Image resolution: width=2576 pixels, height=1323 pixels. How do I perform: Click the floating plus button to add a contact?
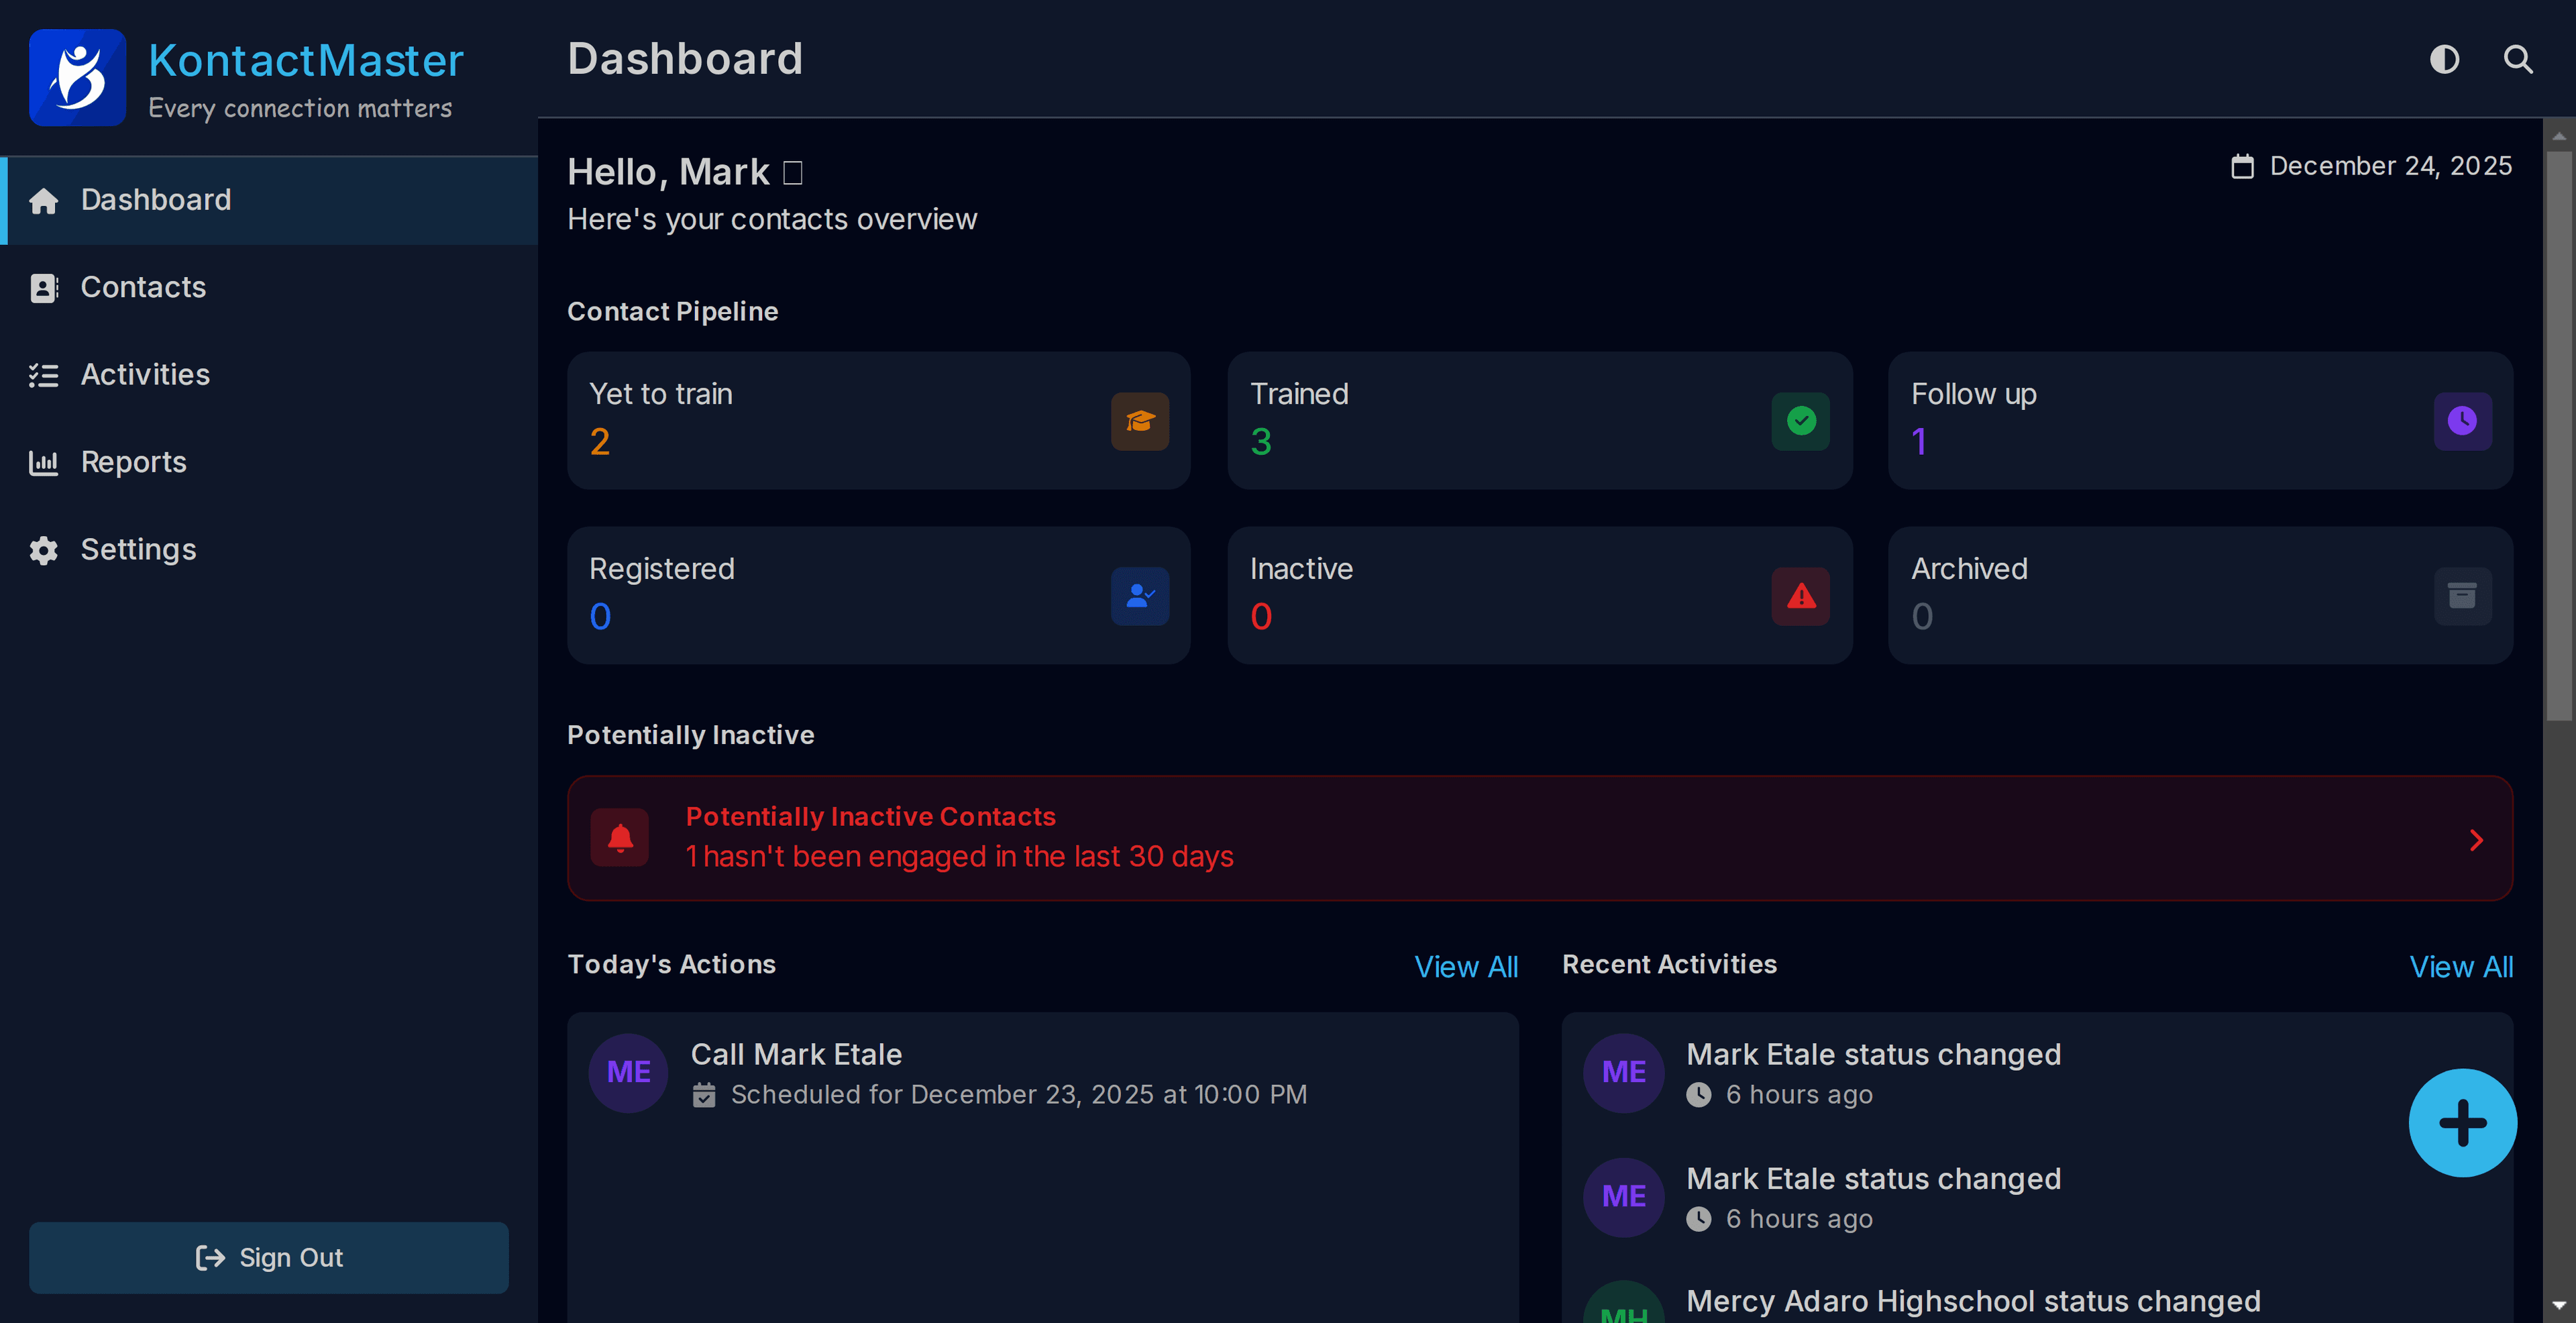2462,1122
